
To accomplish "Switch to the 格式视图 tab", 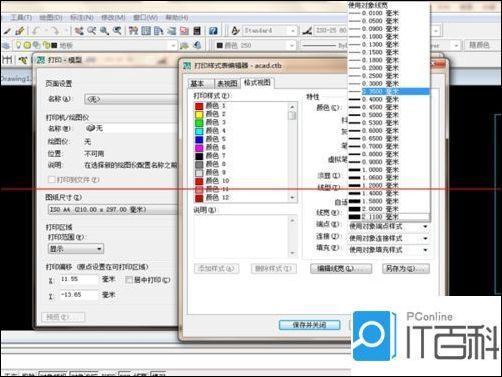I will 257,82.
